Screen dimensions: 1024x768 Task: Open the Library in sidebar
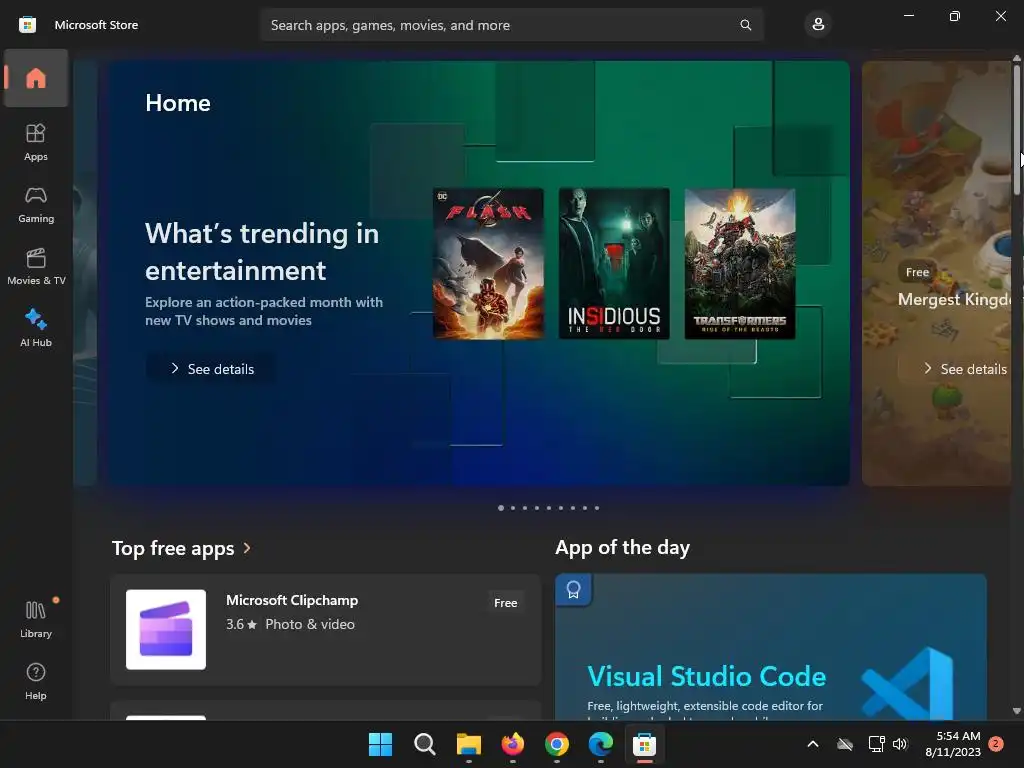(36, 619)
